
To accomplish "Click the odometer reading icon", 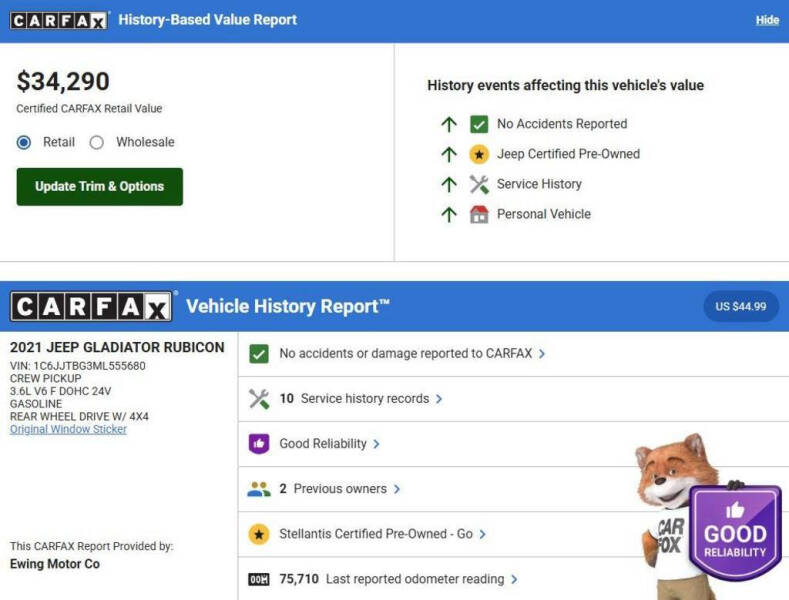I will click(x=259, y=579).
